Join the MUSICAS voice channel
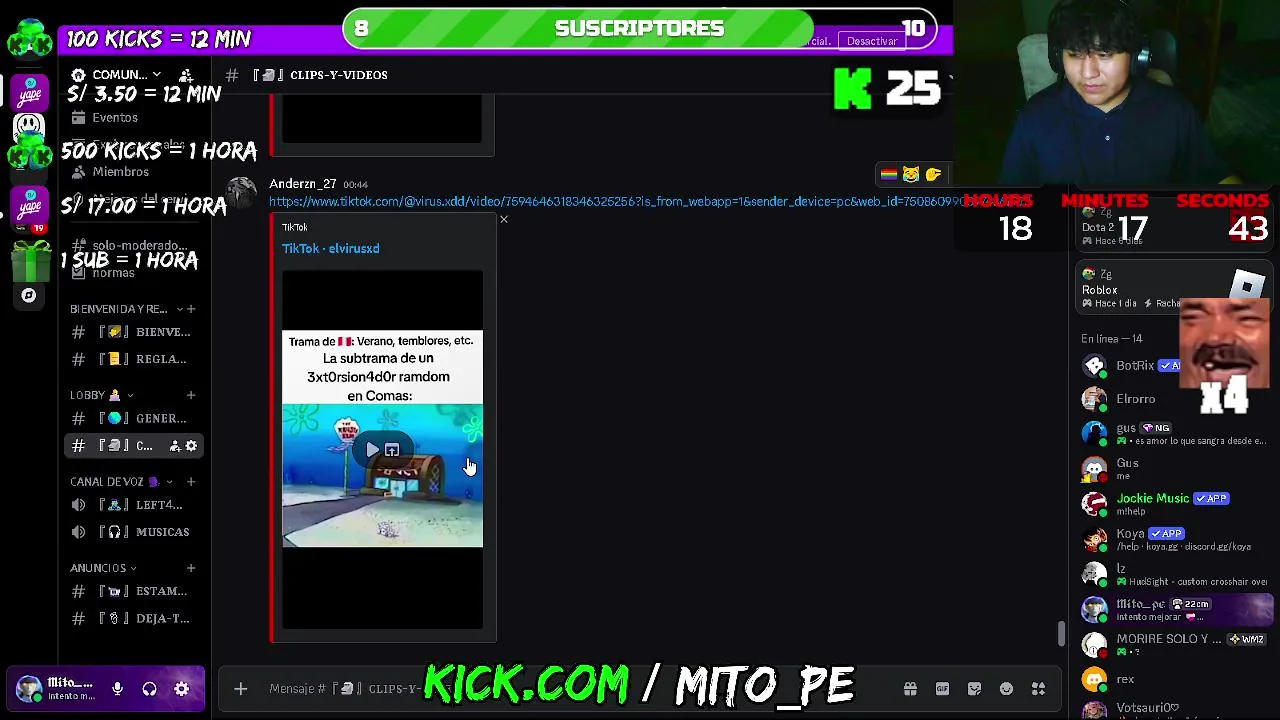The width and height of the screenshot is (1280, 720). (x=135, y=532)
